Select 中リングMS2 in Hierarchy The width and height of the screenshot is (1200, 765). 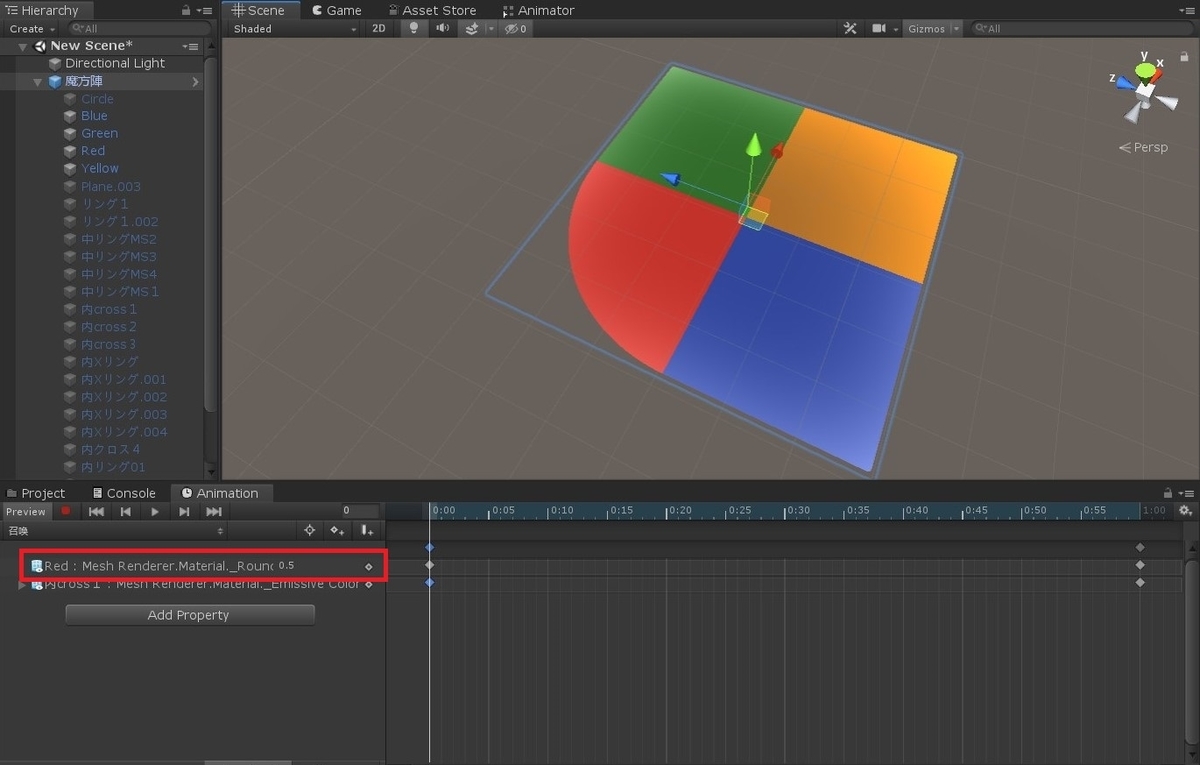(x=119, y=239)
